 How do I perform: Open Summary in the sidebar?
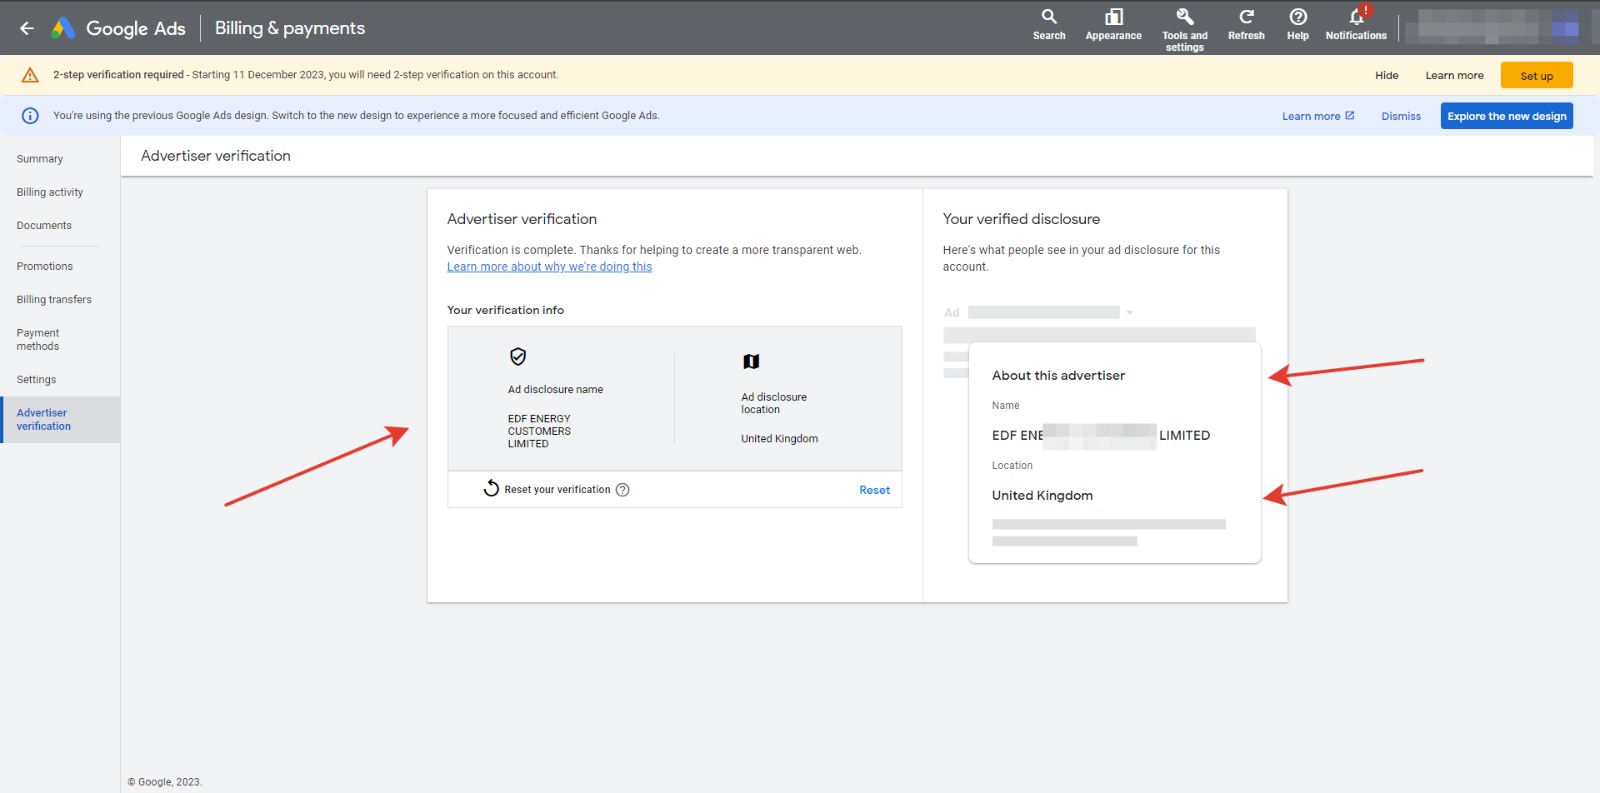(40, 159)
